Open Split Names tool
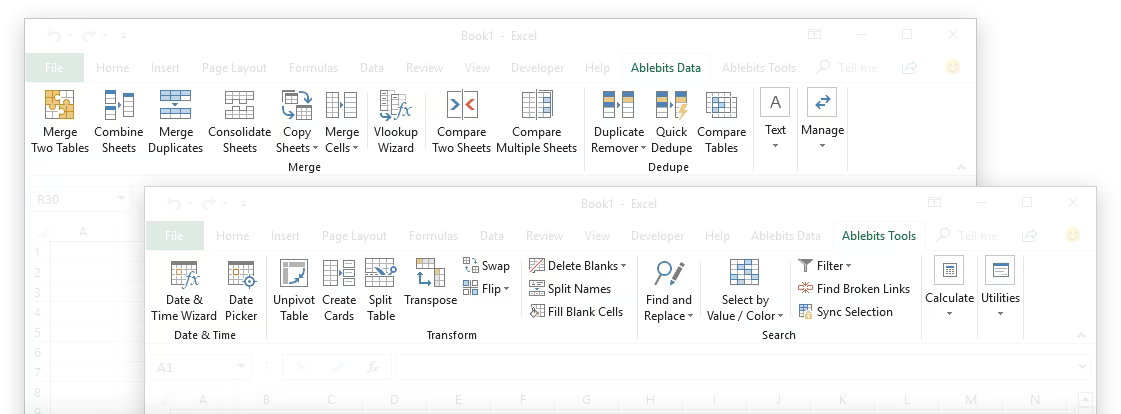The image size is (1121, 414). 570,288
